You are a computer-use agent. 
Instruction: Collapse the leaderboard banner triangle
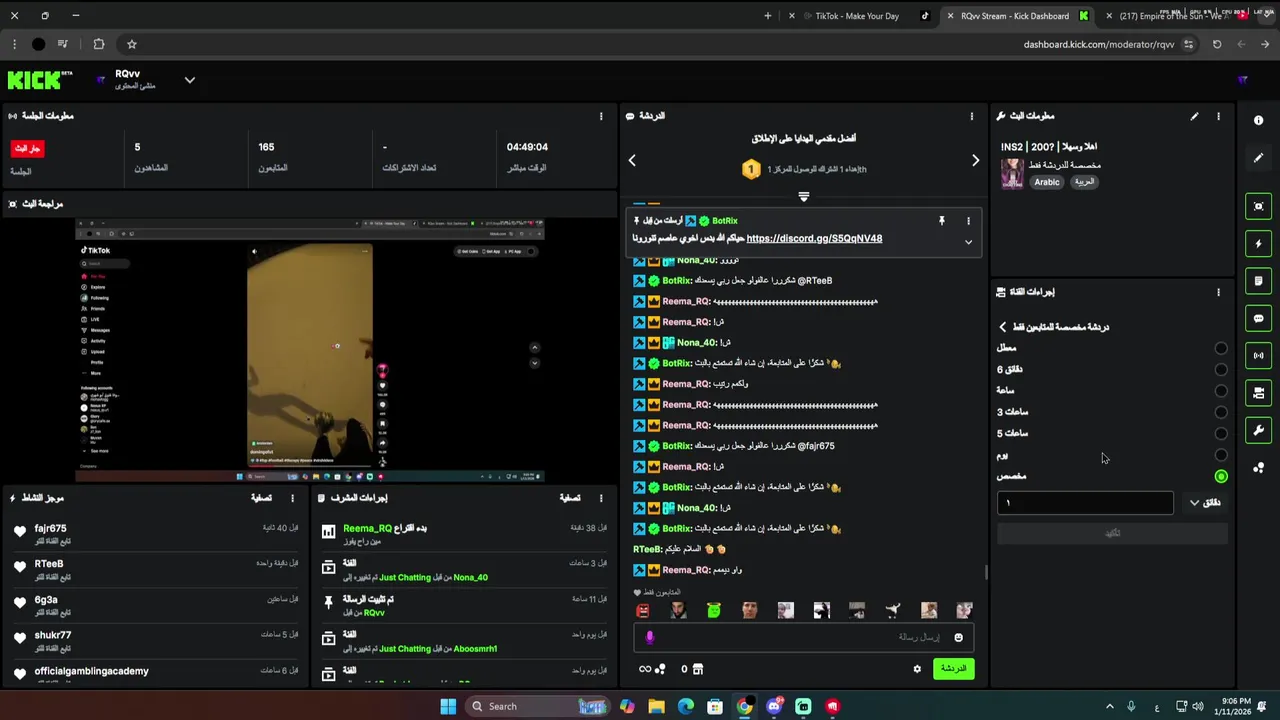tap(803, 197)
